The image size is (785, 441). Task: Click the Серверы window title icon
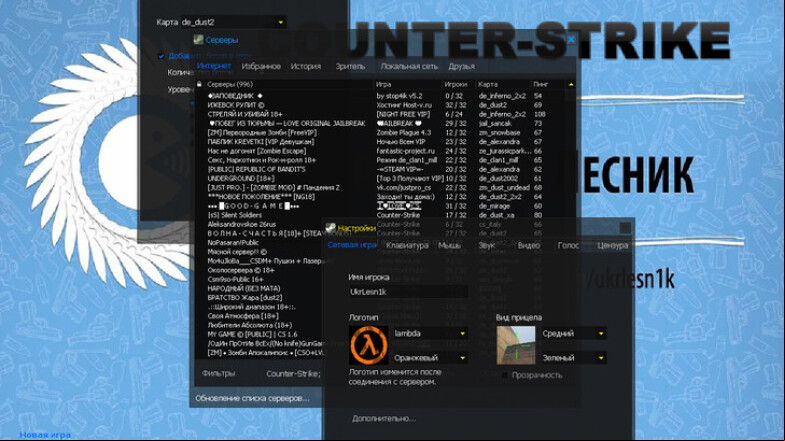(198, 40)
